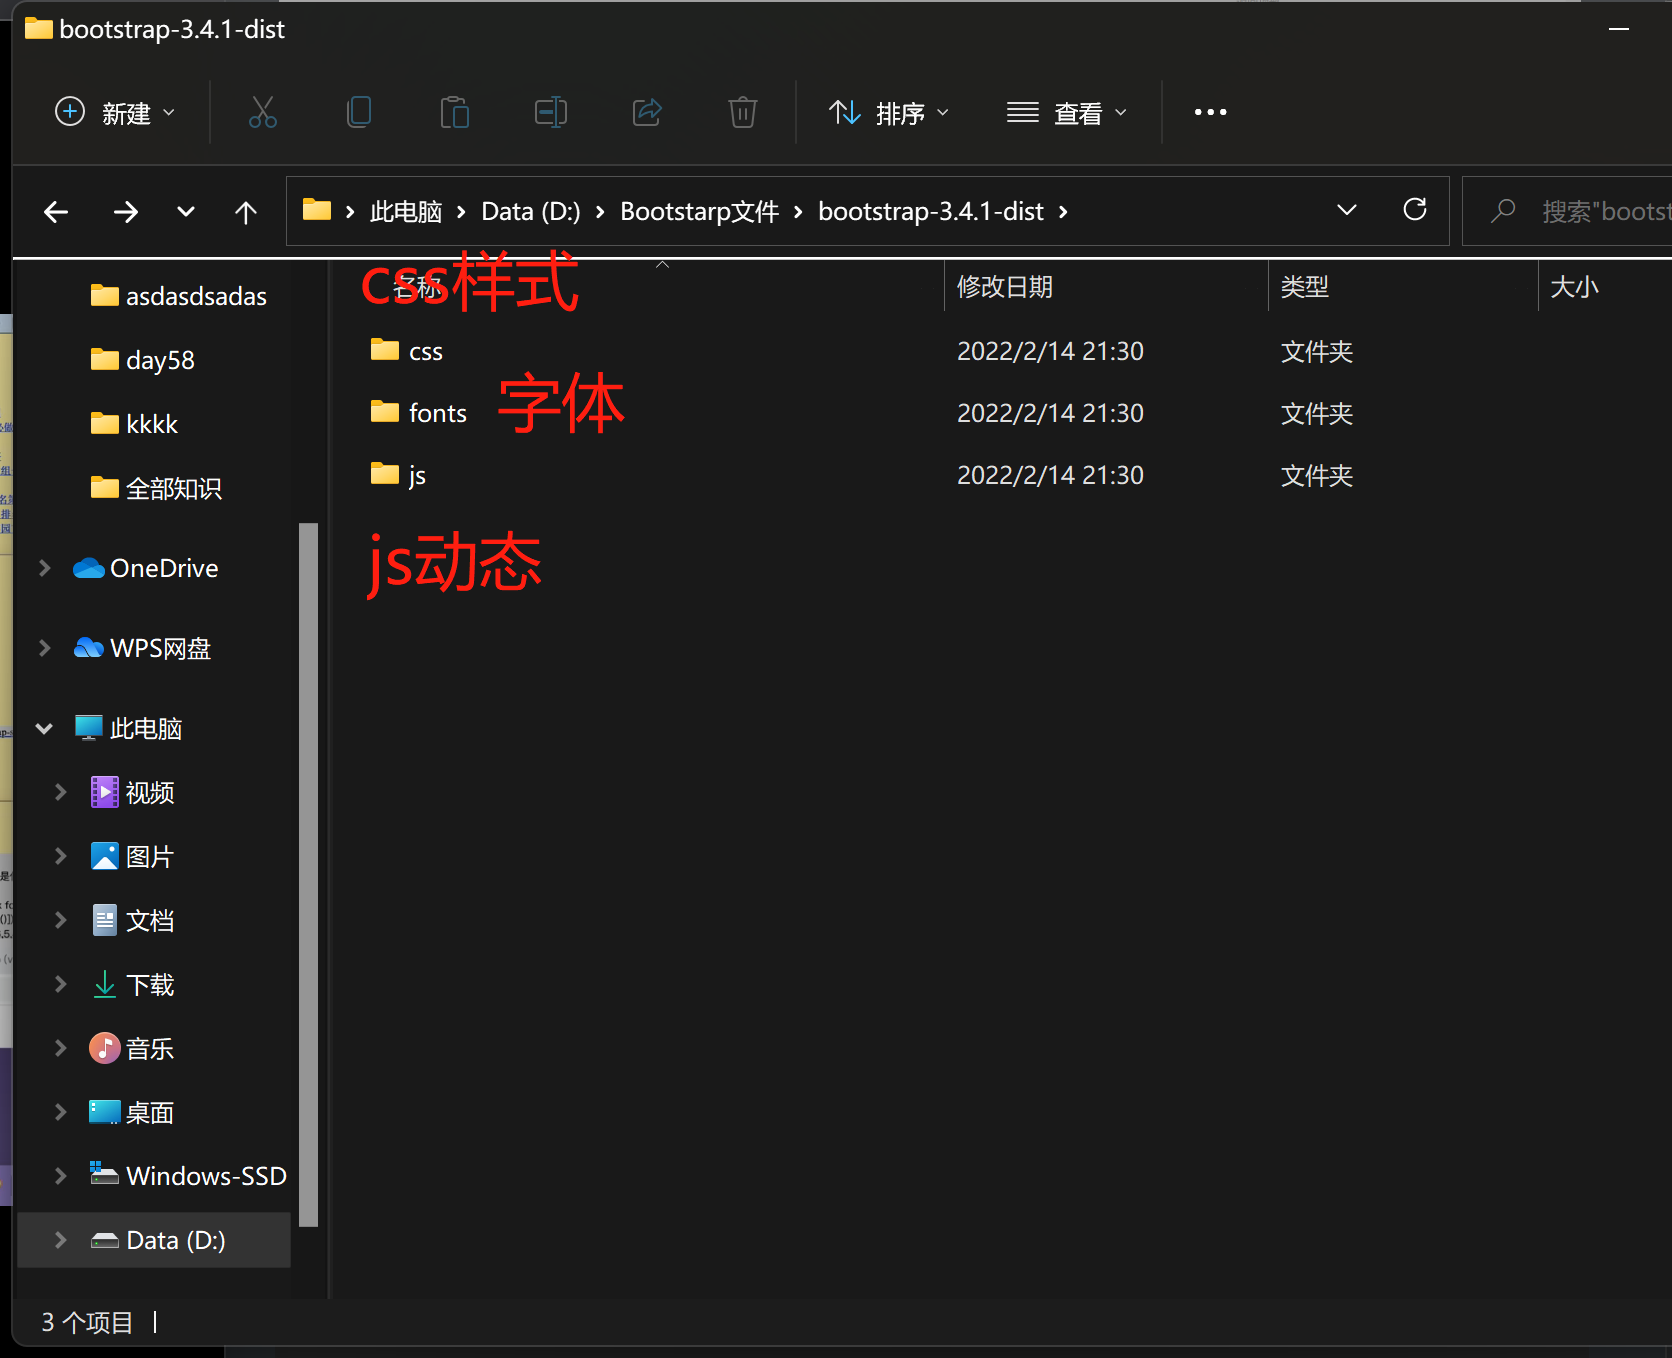Screen dimensions: 1672x1358
Task: Select the fonts folder
Action: click(437, 413)
